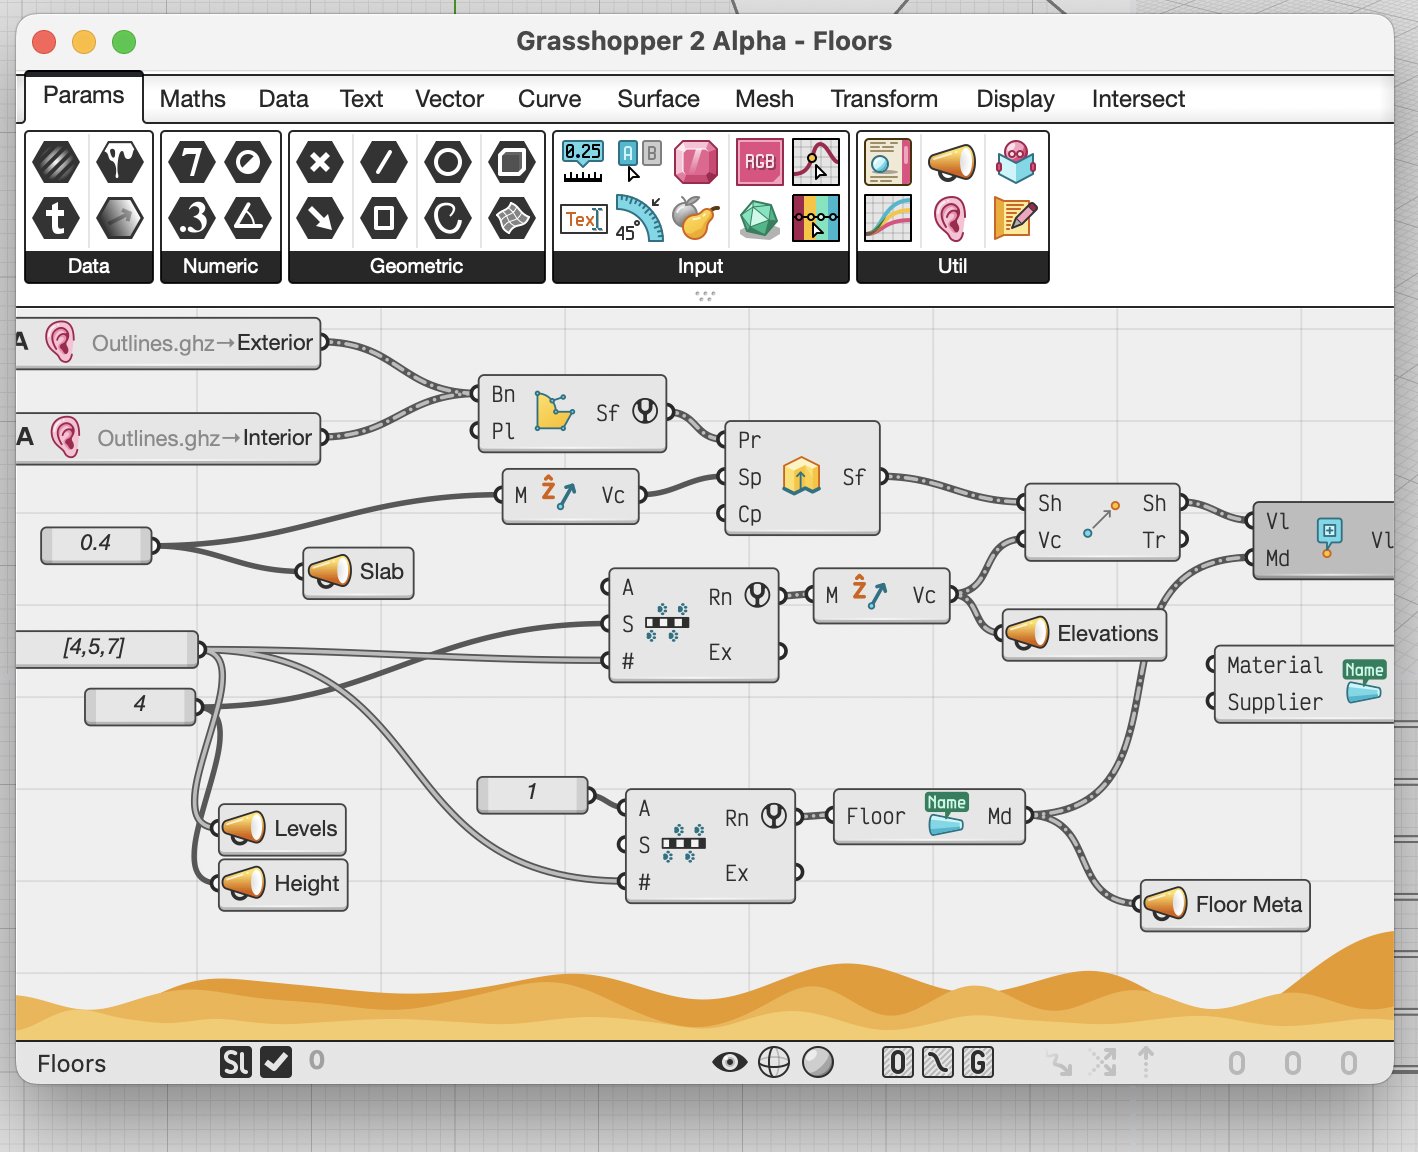Pick the green gem geometry input icon
The height and width of the screenshot is (1152, 1418).
pyautogui.click(x=759, y=219)
